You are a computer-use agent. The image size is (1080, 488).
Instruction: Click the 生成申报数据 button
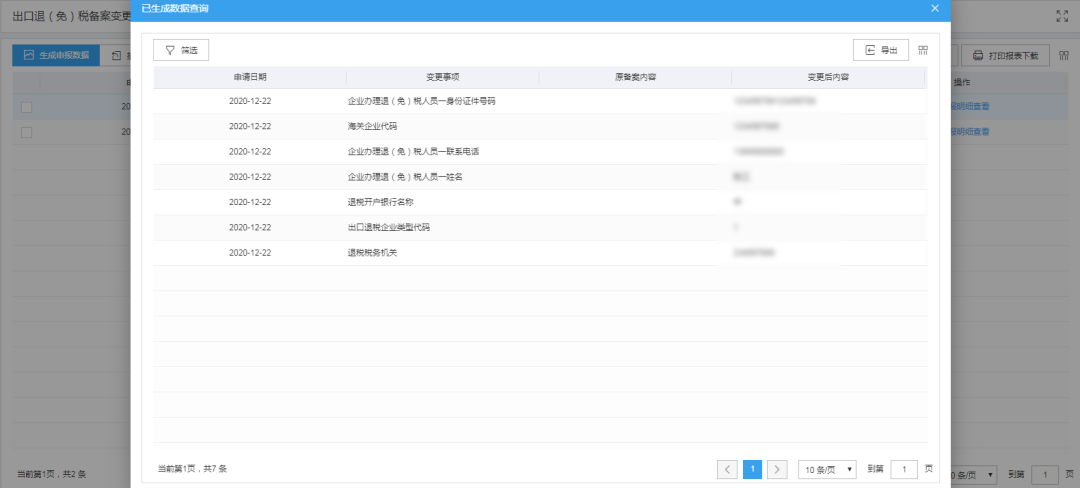[56, 56]
